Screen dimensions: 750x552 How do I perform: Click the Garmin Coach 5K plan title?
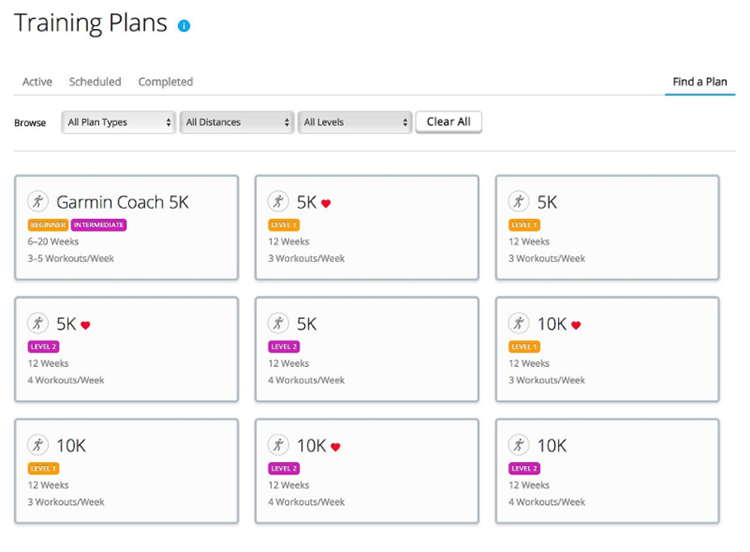point(122,202)
